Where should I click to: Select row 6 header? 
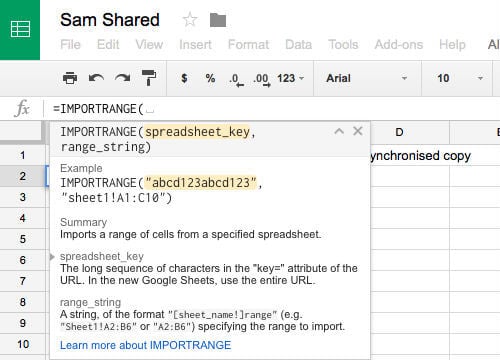point(22,260)
